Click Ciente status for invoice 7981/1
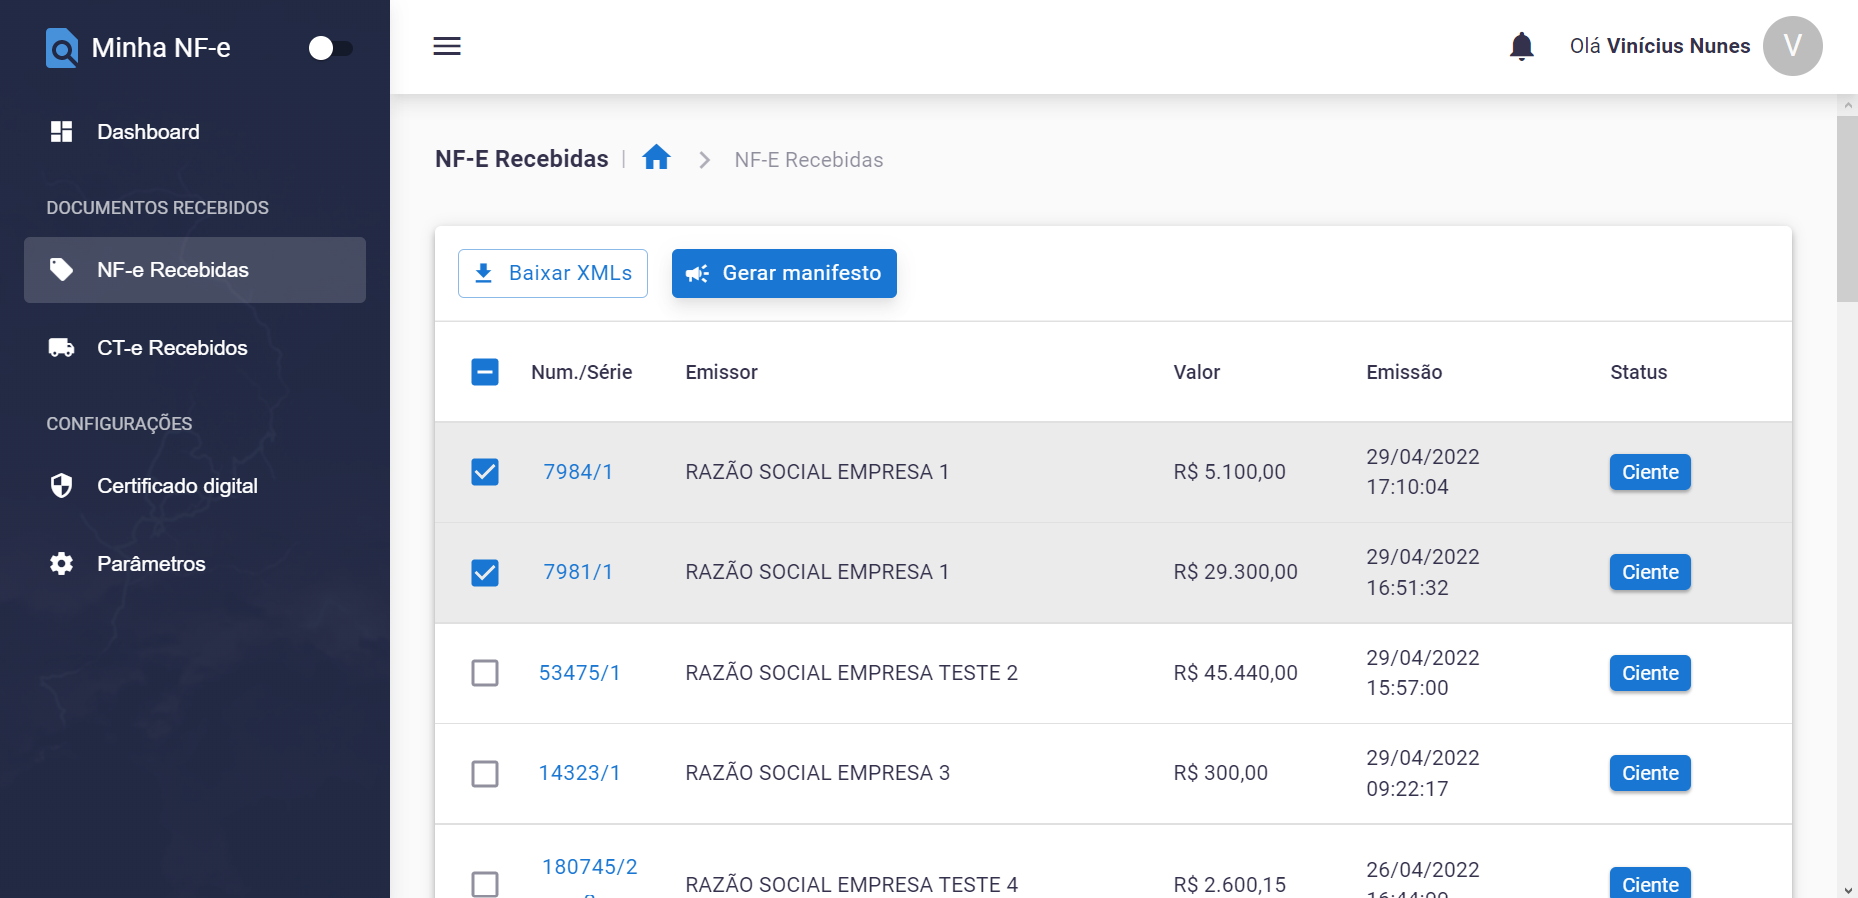1858x898 pixels. 1650,572
